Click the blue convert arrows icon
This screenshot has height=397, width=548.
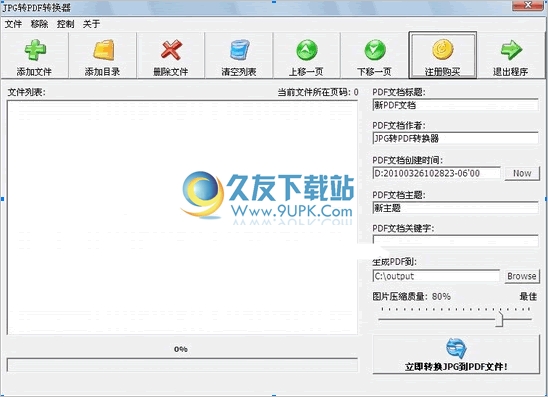pos(456,348)
